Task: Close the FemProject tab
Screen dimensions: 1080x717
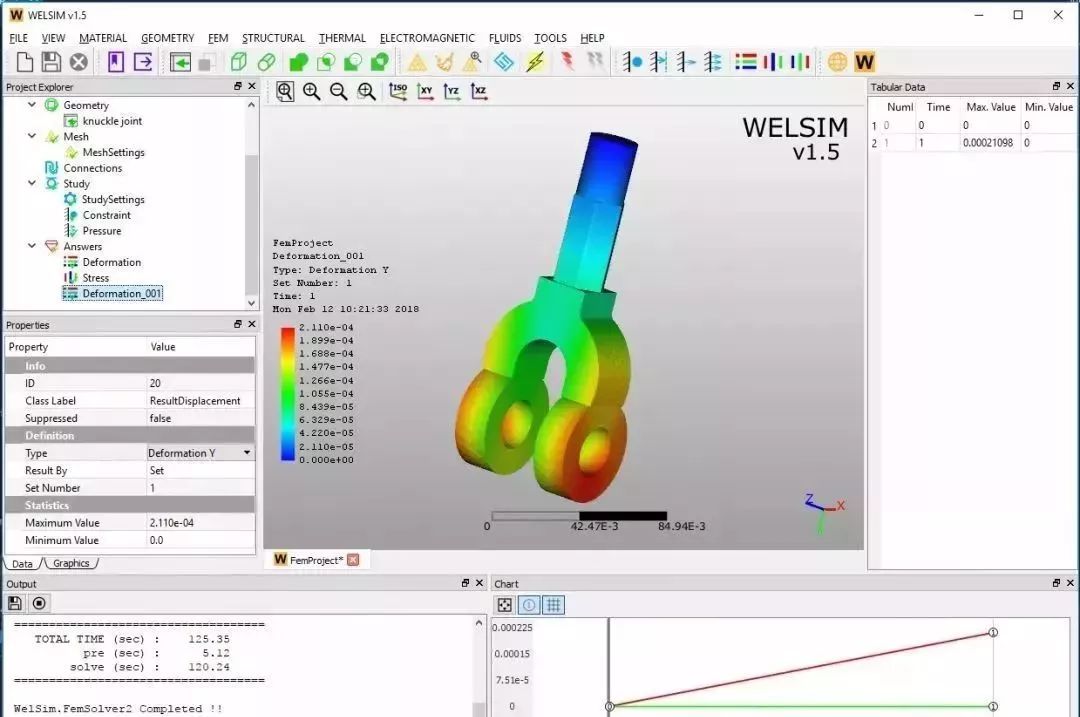Action: pos(353,560)
